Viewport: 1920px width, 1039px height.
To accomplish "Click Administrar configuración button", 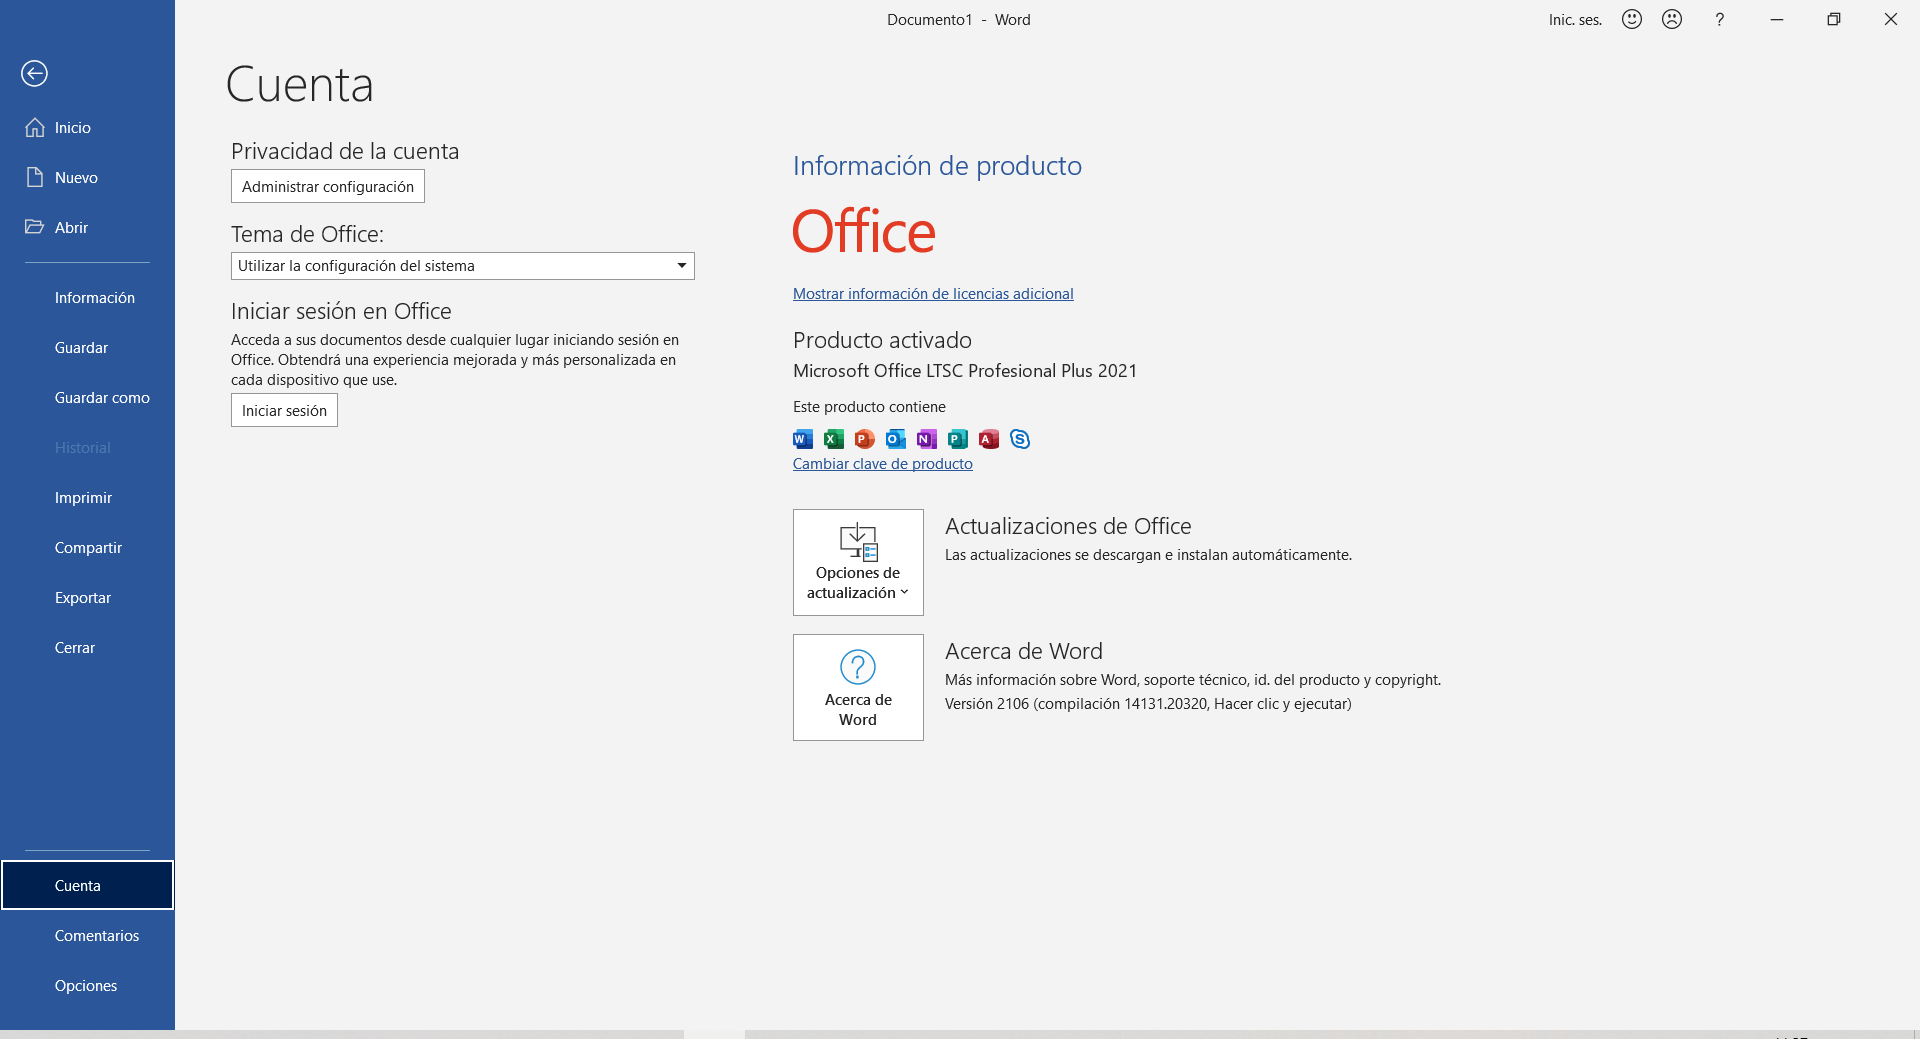I will (328, 186).
